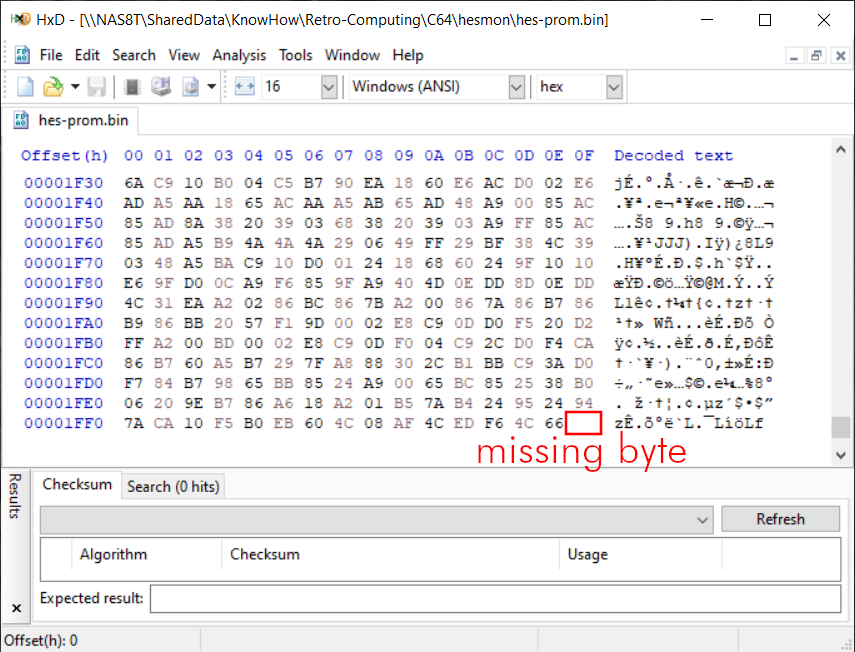The image size is (855, 652).
Task: Click the Checksum column header
Action: [x=264, y=554]
